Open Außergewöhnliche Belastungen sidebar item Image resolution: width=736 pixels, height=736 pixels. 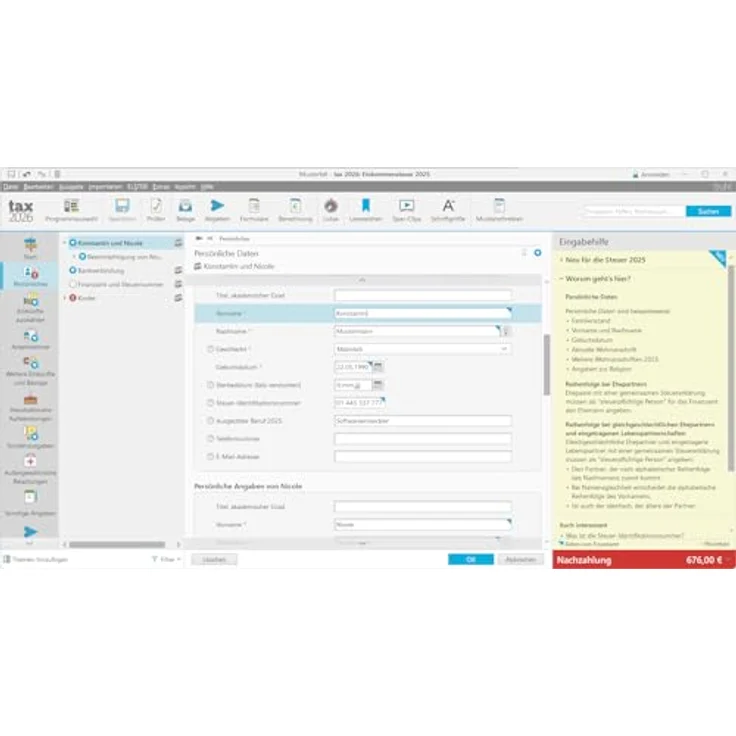pyautogui.click(x=31, y=469)
